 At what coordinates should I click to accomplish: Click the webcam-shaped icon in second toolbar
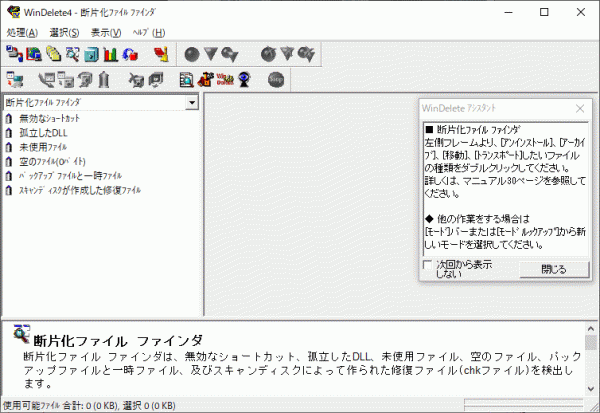(242, 80)
